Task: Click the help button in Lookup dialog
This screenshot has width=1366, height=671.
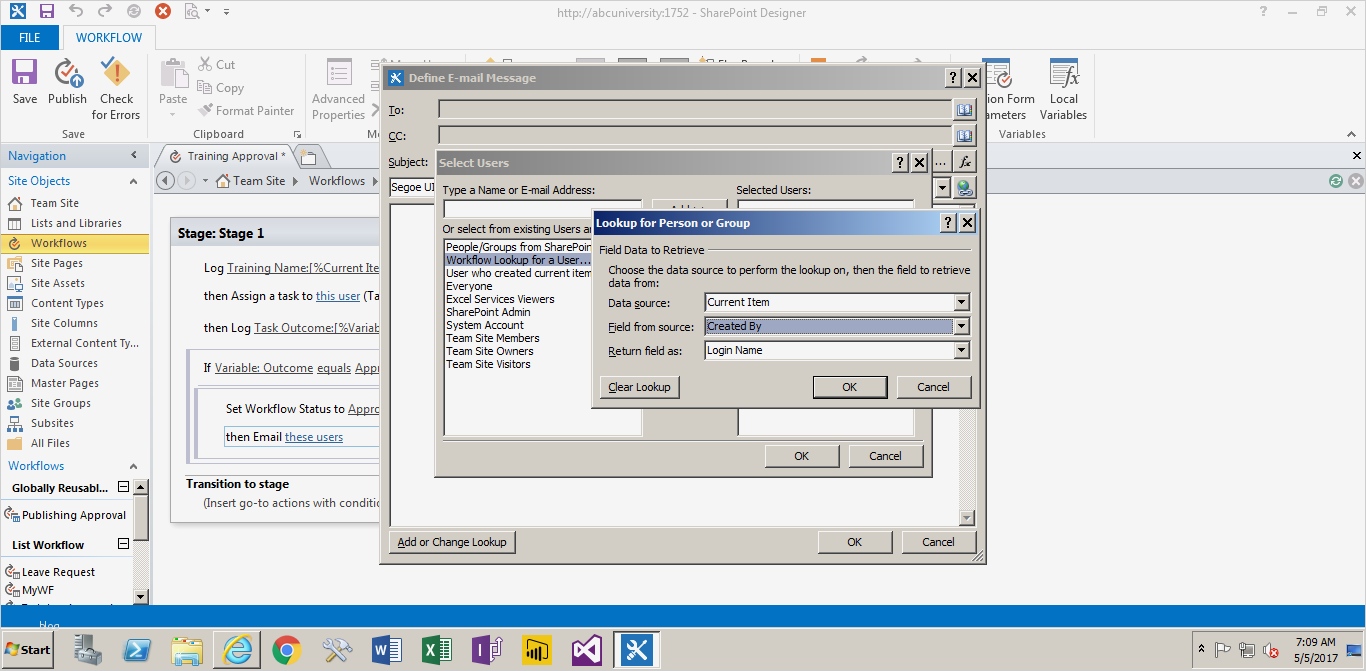Action: pos(949,223)
